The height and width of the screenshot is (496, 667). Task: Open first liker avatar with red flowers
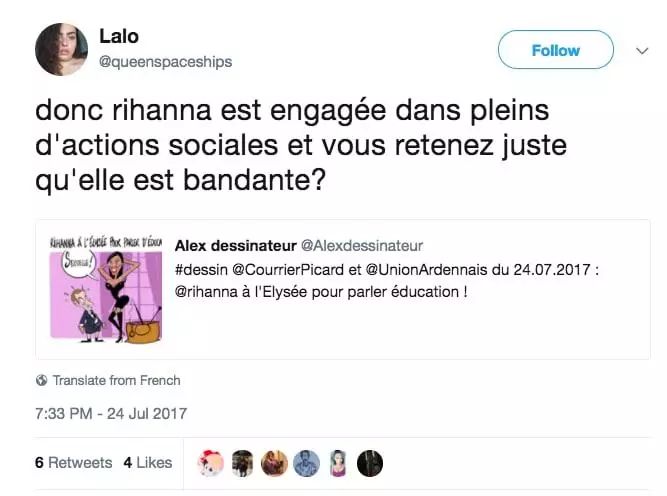click(211, 463)
